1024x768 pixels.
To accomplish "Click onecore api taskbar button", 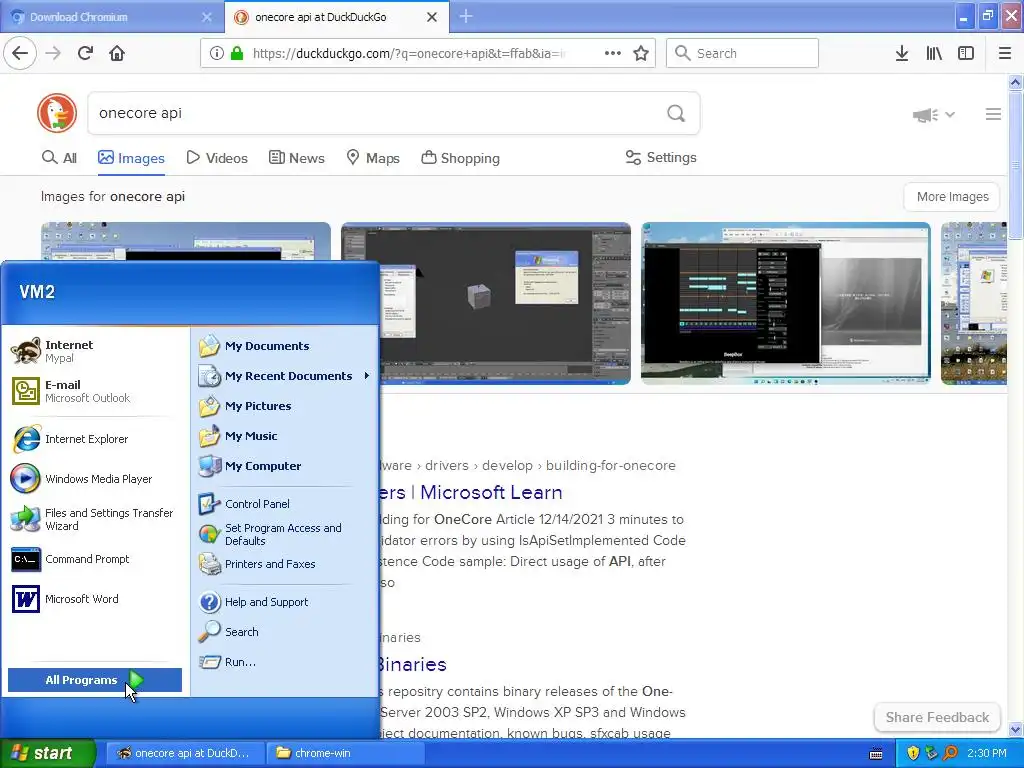I will [185, 753].
